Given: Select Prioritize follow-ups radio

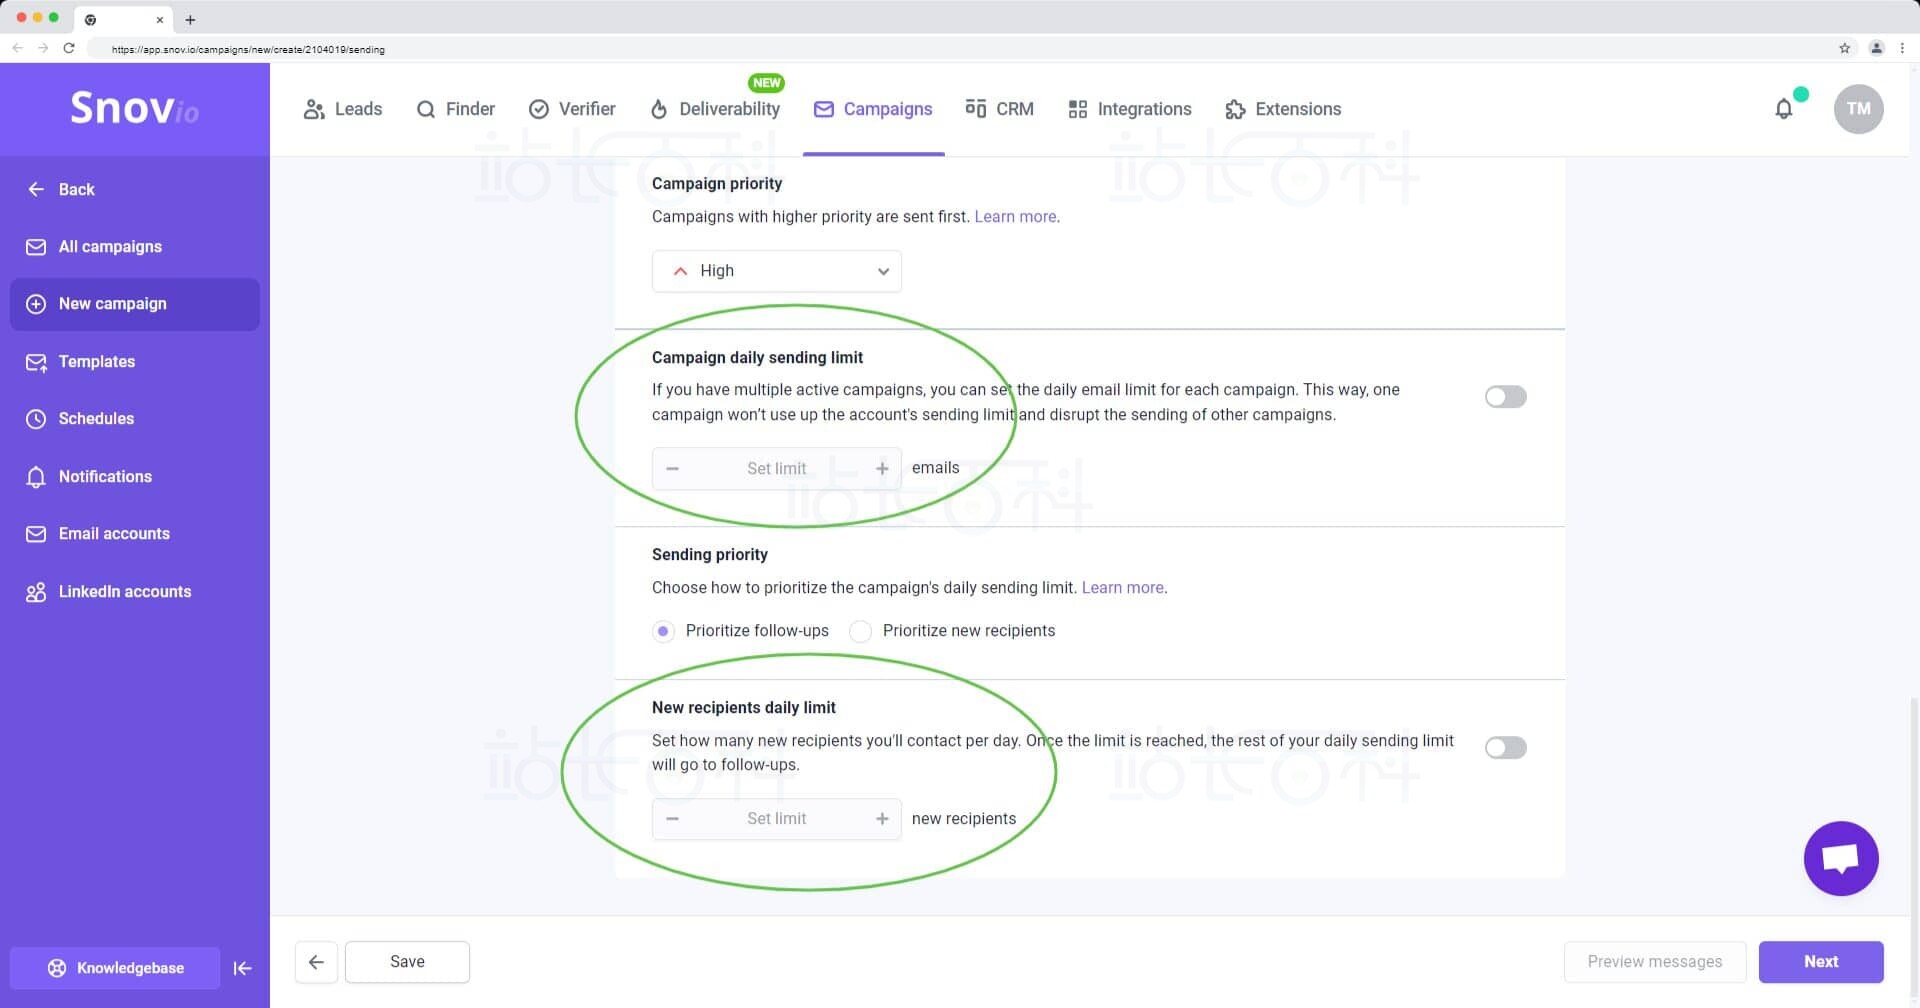Looking at the screenshot, I should [x=663, y=631].
